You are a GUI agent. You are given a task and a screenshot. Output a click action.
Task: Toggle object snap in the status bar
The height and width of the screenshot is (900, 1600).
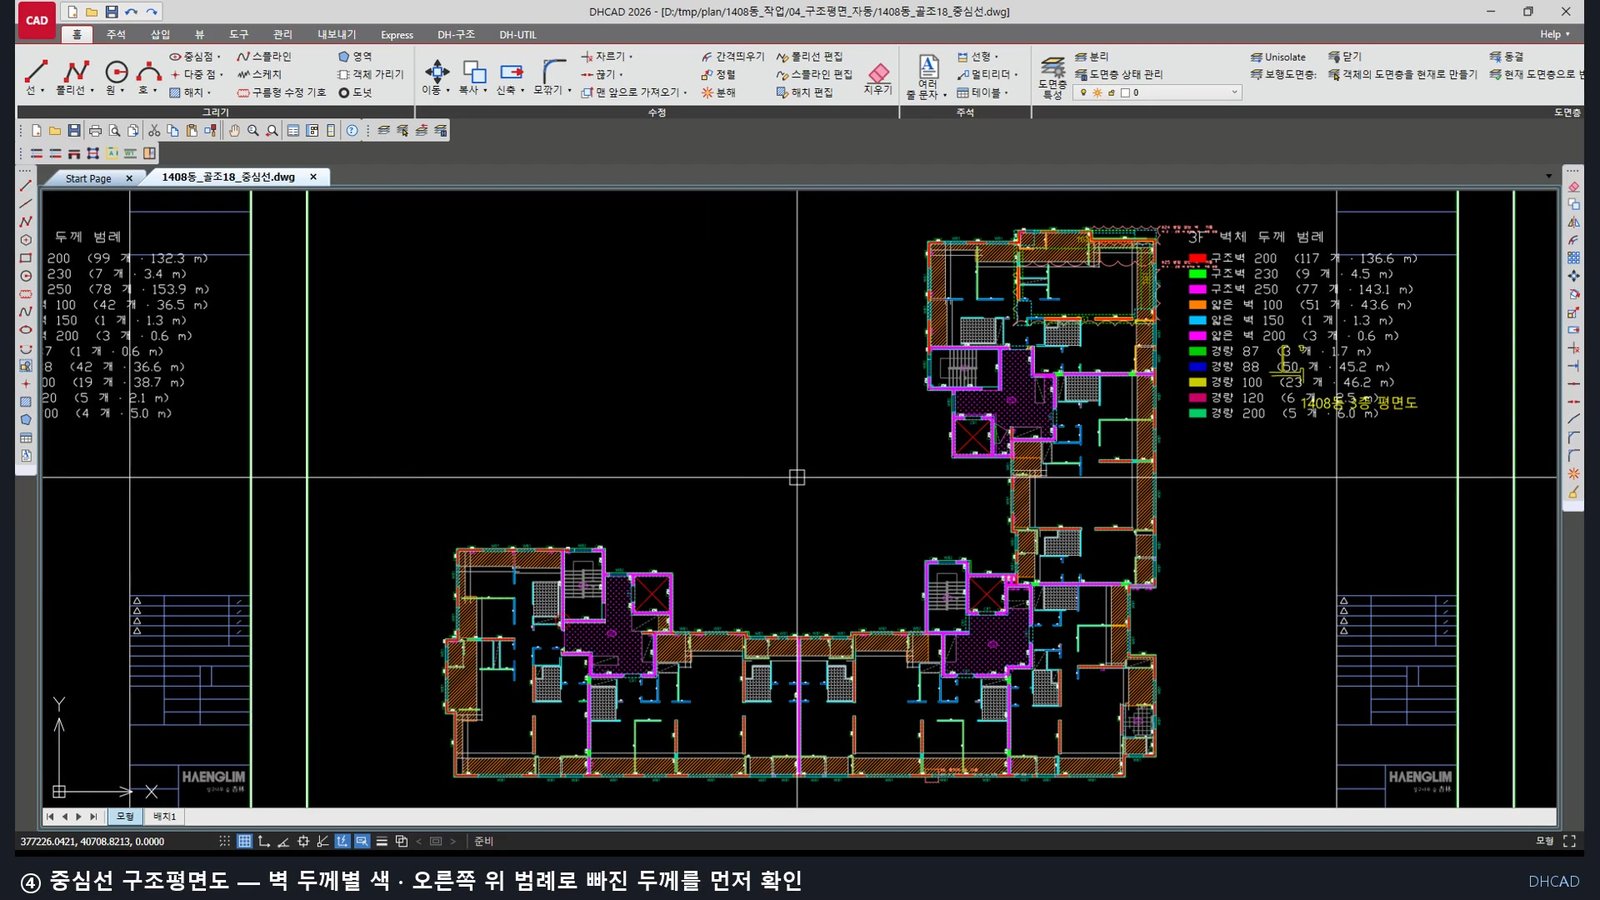(x=303, y=841)
